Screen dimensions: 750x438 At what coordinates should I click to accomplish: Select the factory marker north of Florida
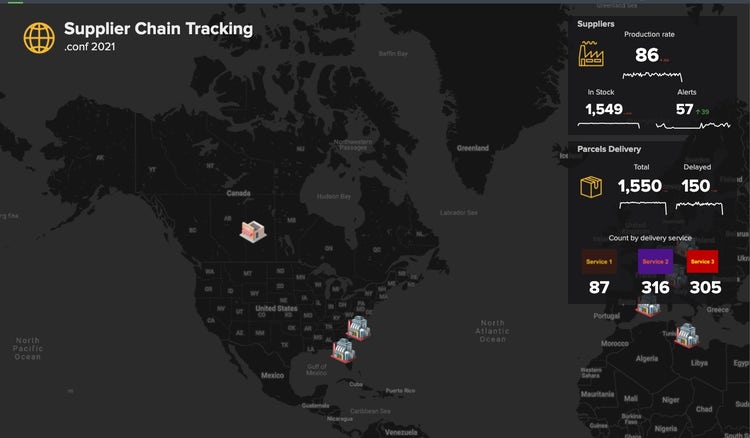click(359, 326)
